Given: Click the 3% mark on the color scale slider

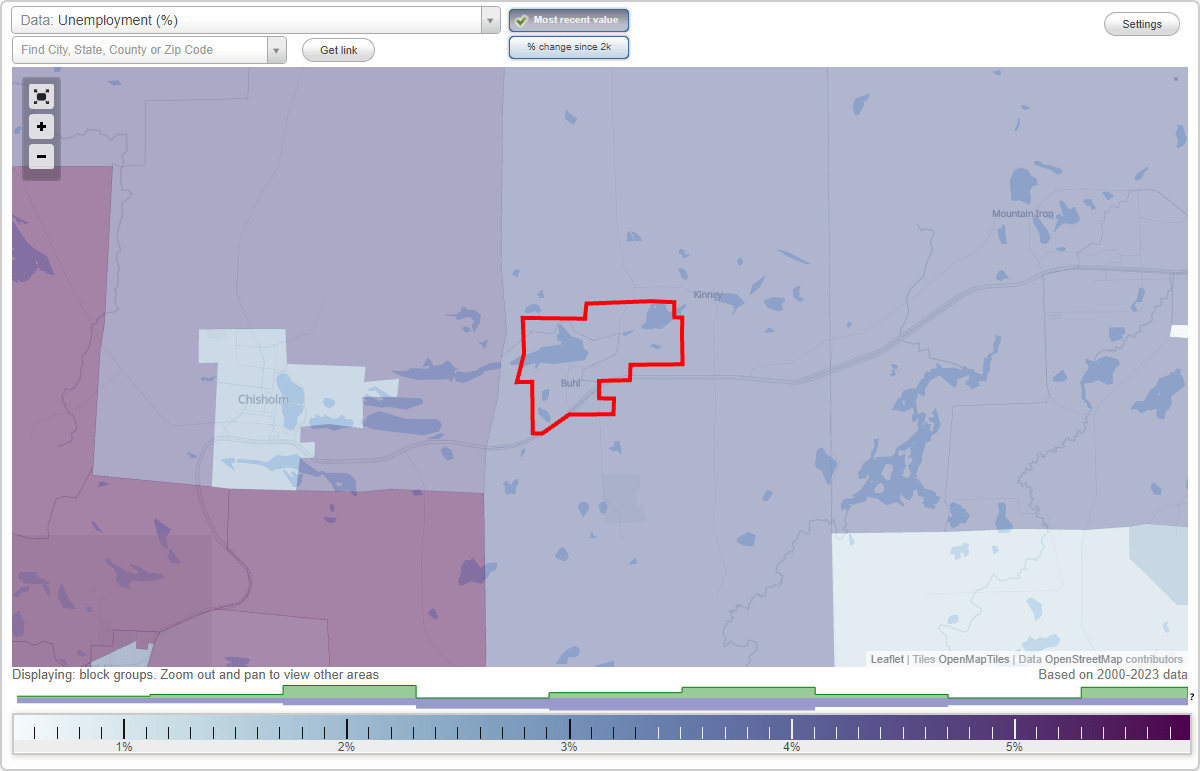Looking at the screenshot, I should point(569,727).
